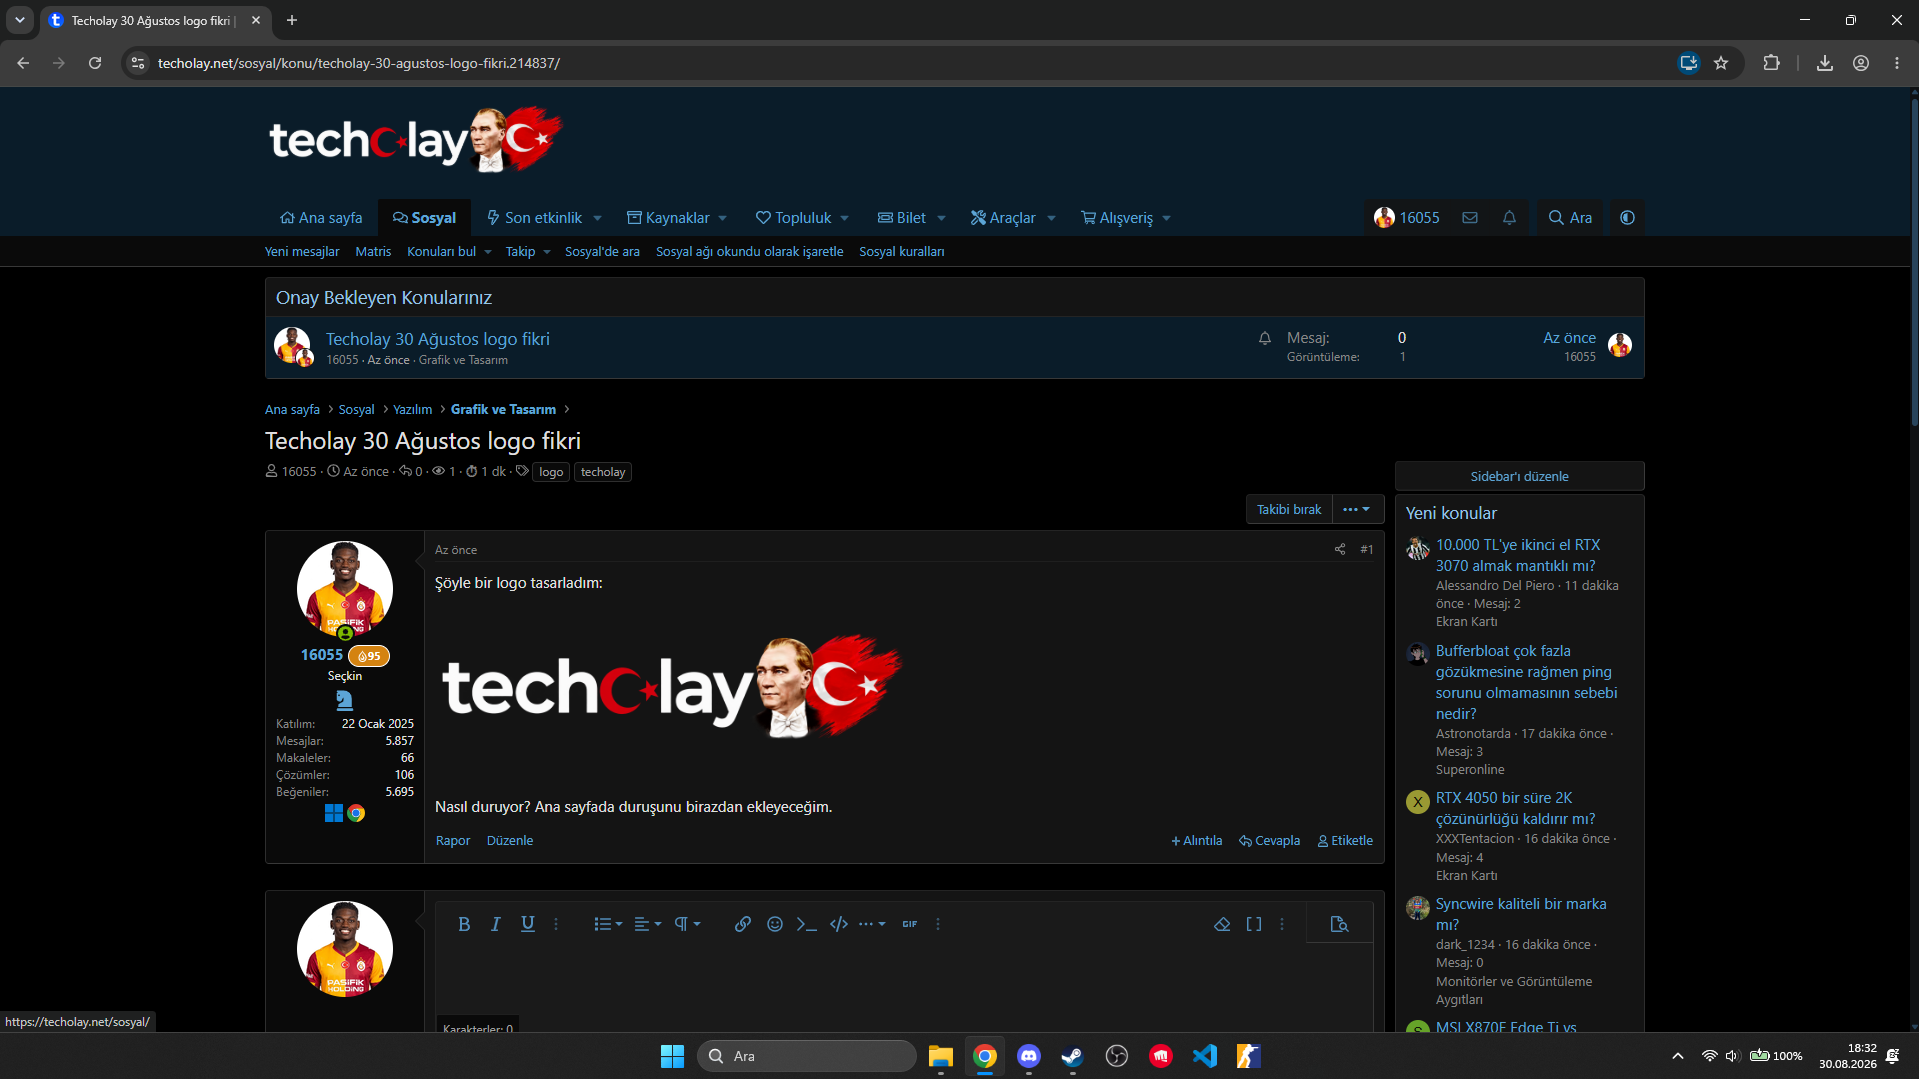Click Sosyal ağı okundu olarak işaretle

[749, 251]
